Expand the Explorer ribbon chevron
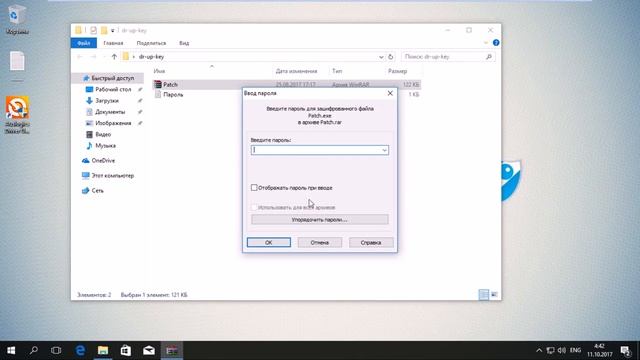The image size is (640, 360). (x=486, y=43)
